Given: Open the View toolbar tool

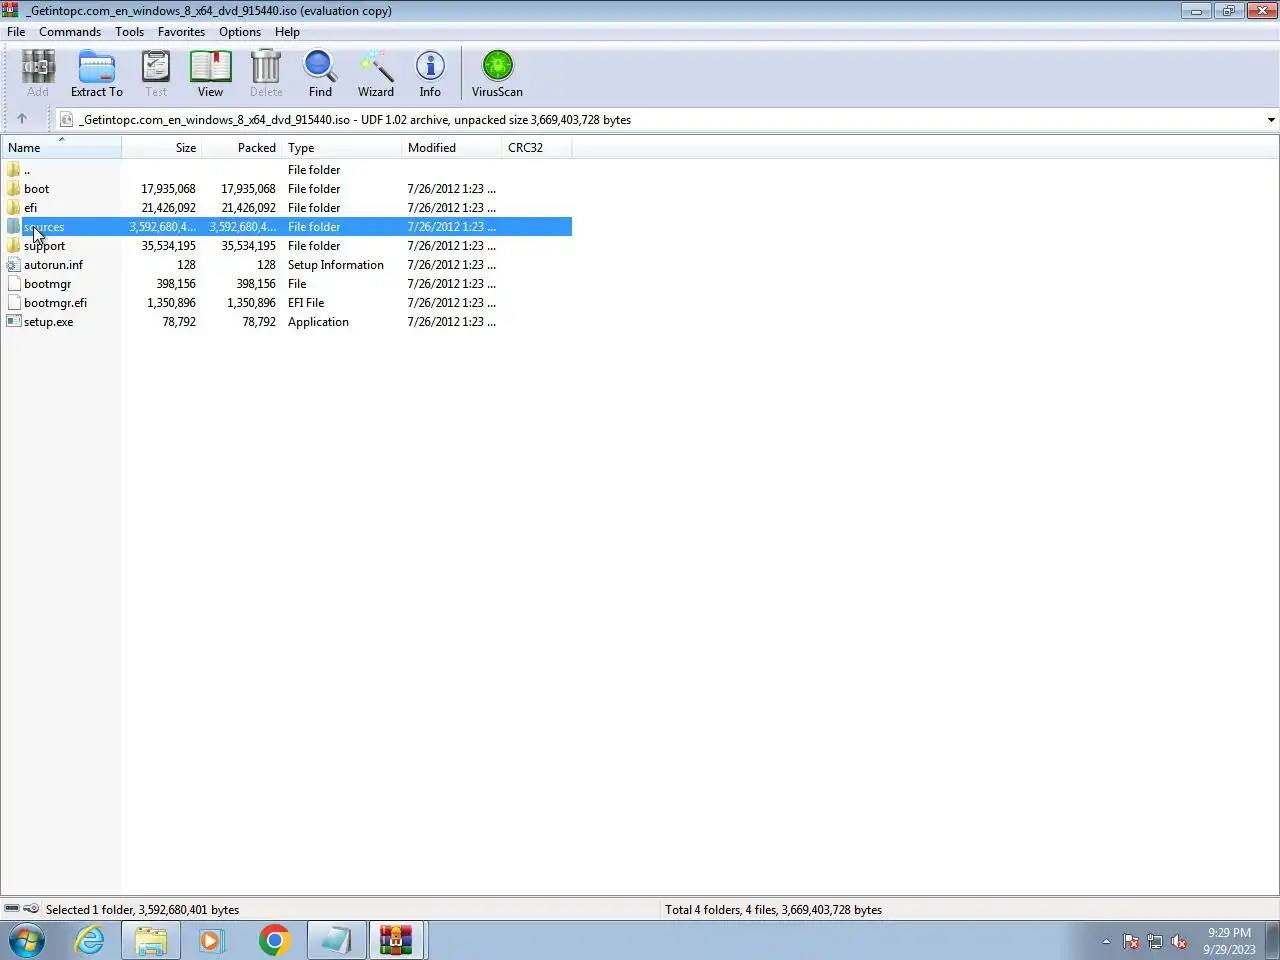Looking at the screenshot, I should tap(210, 74).
